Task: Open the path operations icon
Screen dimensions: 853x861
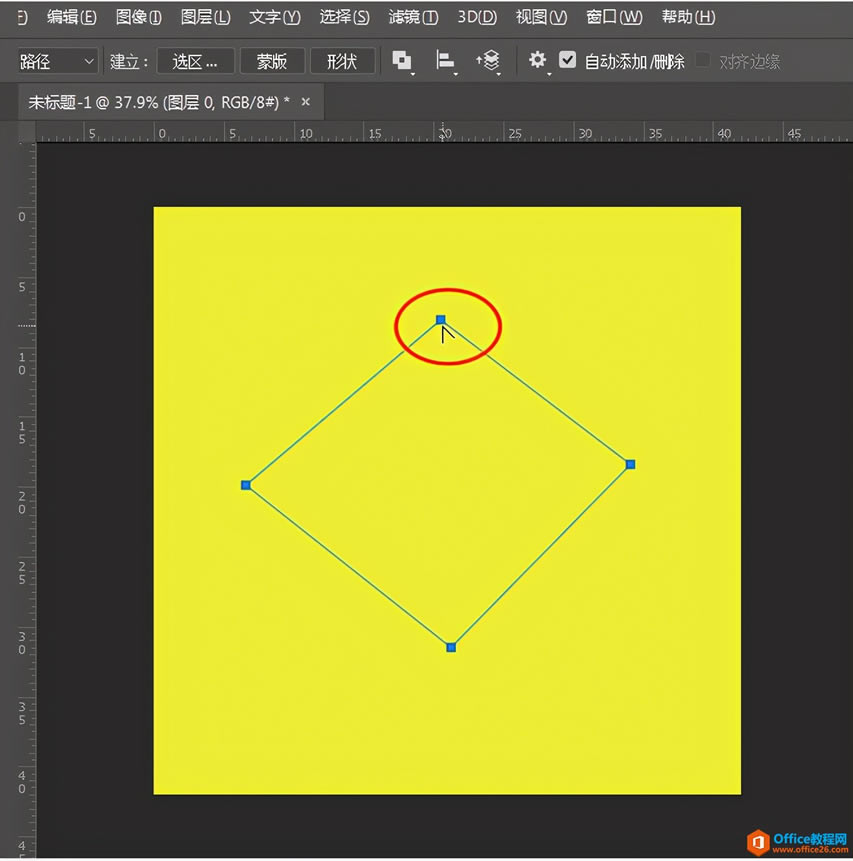Action: [x=402, y=60]
